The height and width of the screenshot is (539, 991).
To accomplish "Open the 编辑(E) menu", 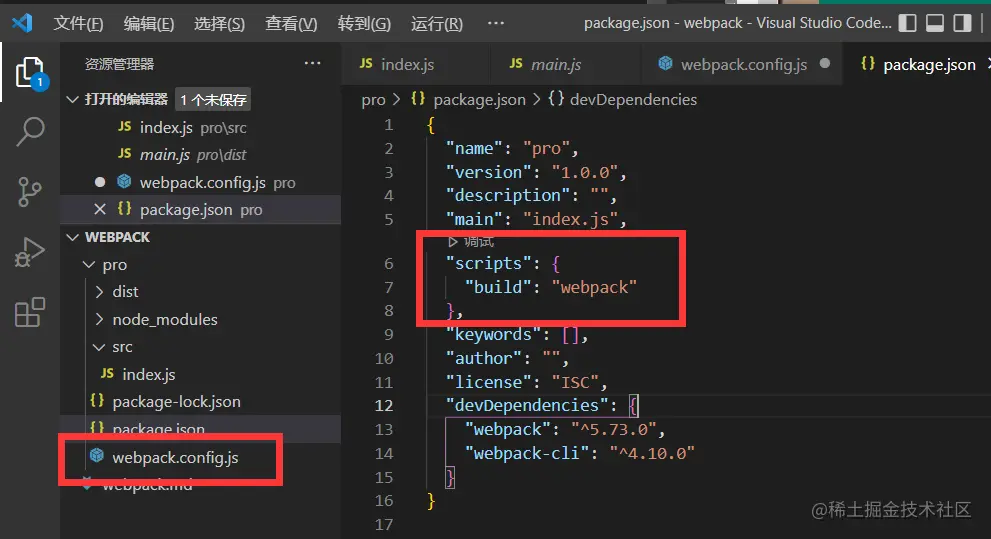I will 149,24.
